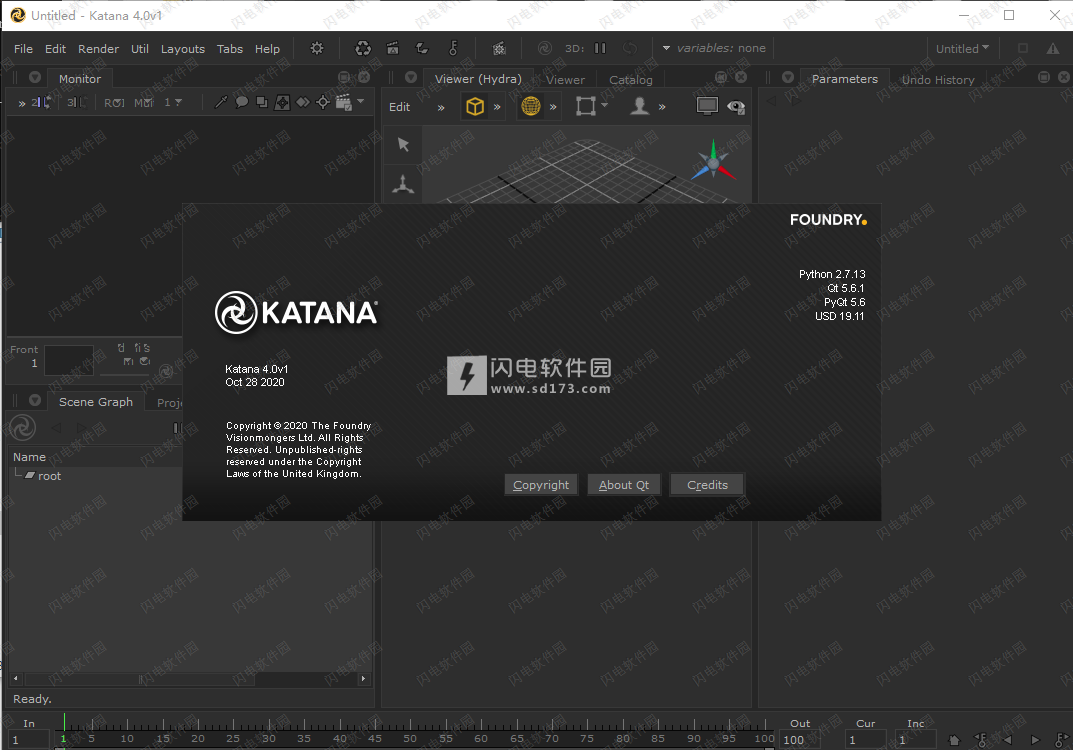Select the Scene Graph tab
1073x750 pixels.
96,402
